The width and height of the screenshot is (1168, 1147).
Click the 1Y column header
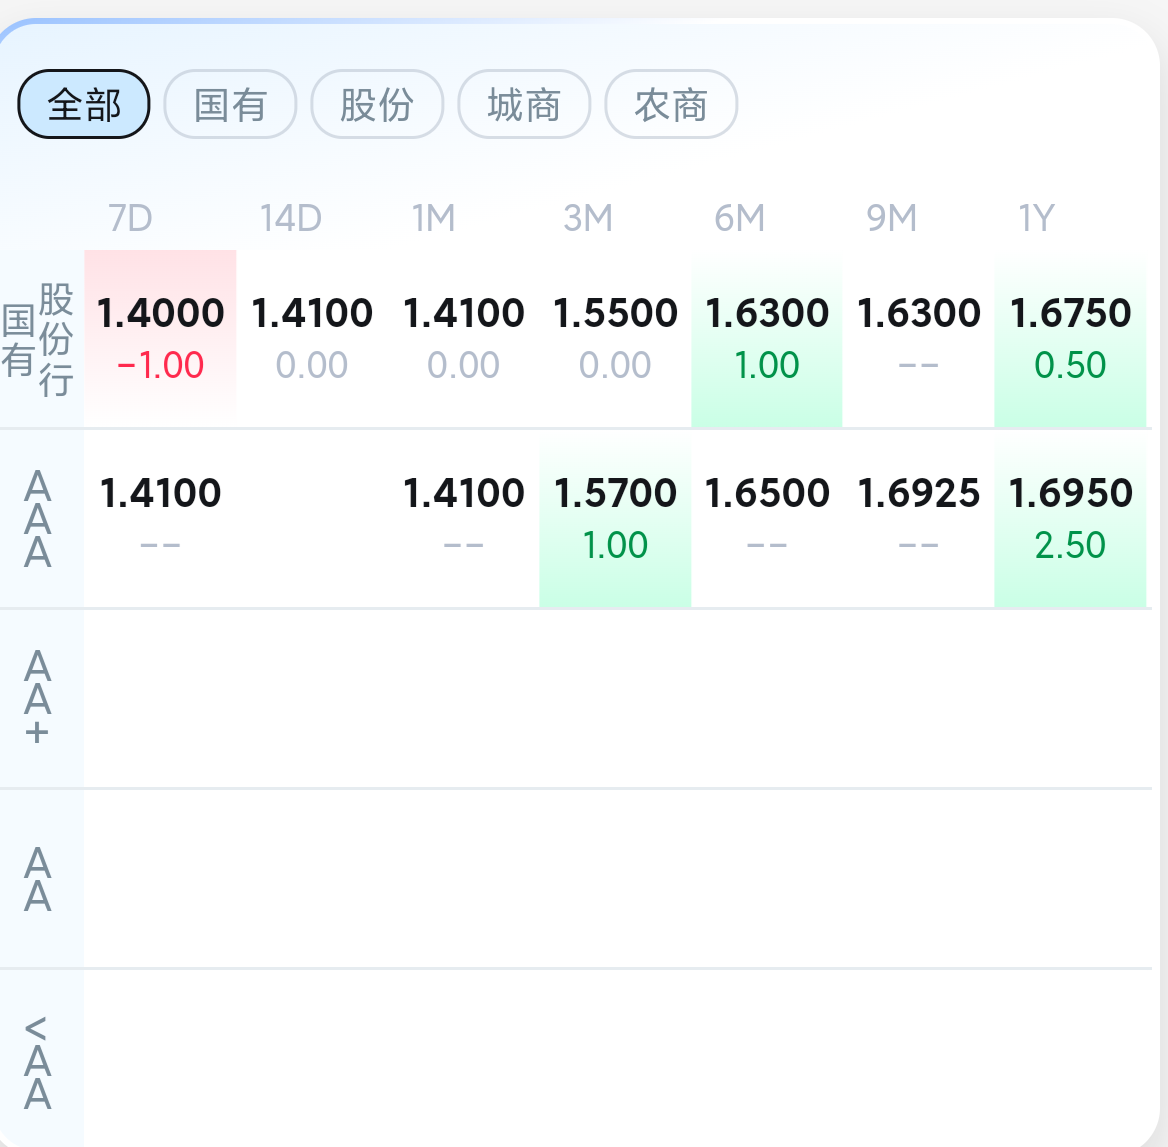coord(1037,218)
